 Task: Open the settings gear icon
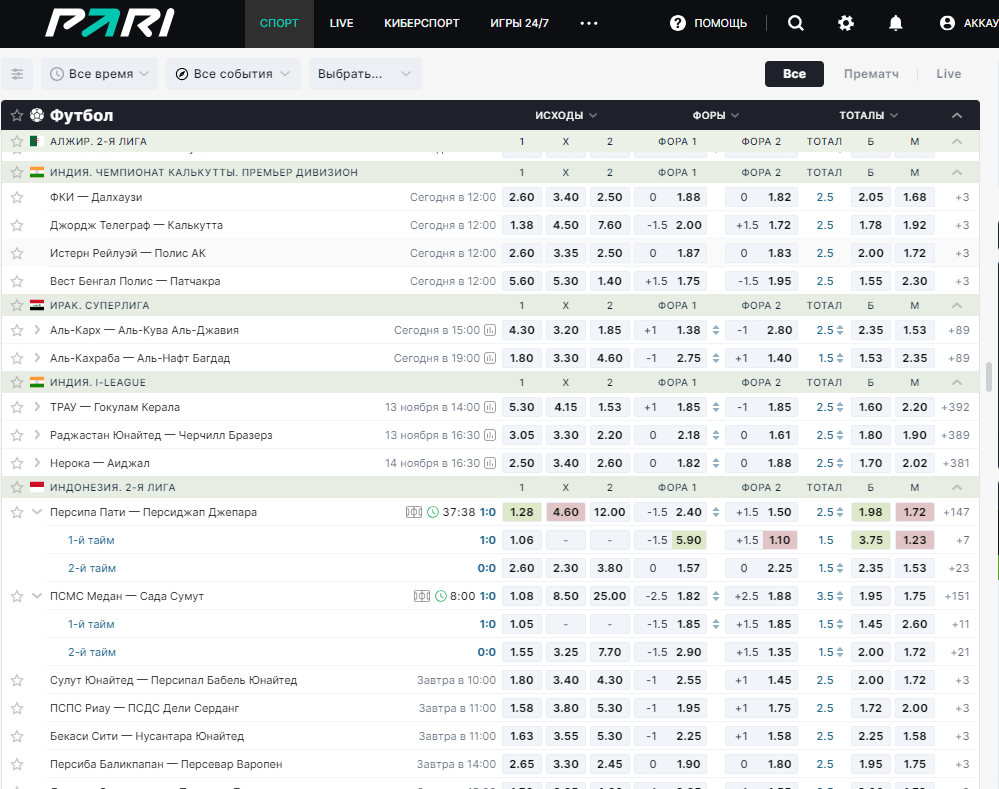(845, 23)
